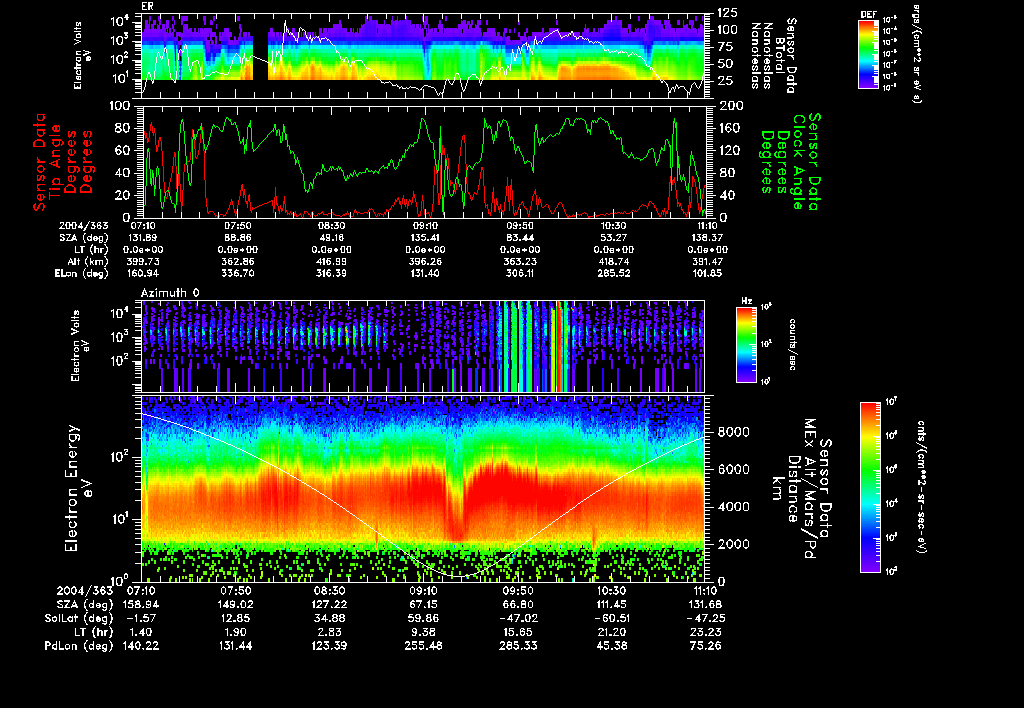Click ELon value 131.40
The height and width of the screenshot is (708, 1024).
[425, 274]
